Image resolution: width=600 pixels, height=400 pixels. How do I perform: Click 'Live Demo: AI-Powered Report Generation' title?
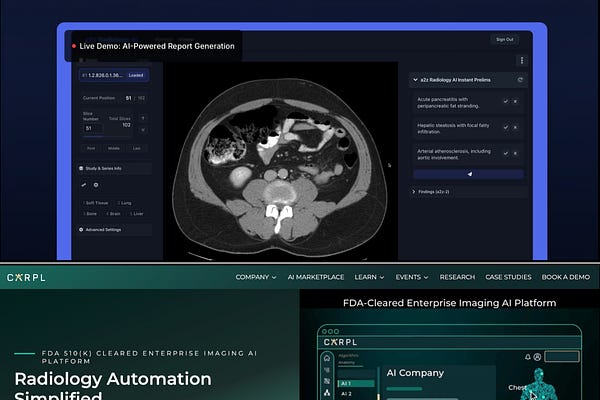157,46
